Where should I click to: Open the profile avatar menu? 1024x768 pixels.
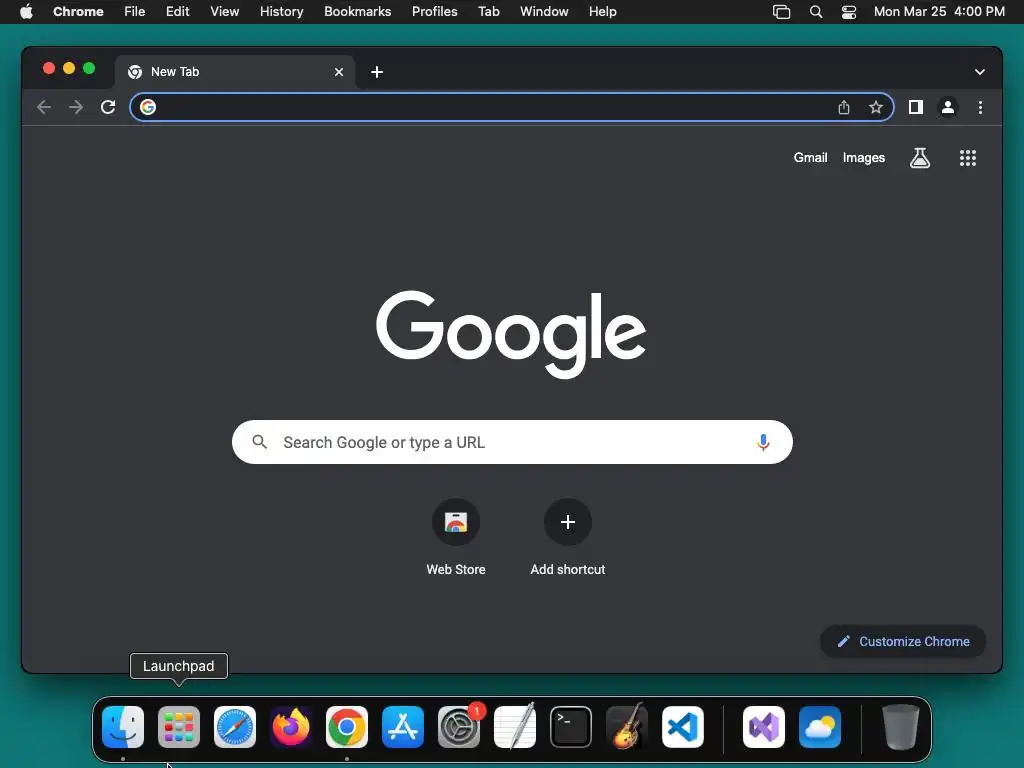coord(948,107)
